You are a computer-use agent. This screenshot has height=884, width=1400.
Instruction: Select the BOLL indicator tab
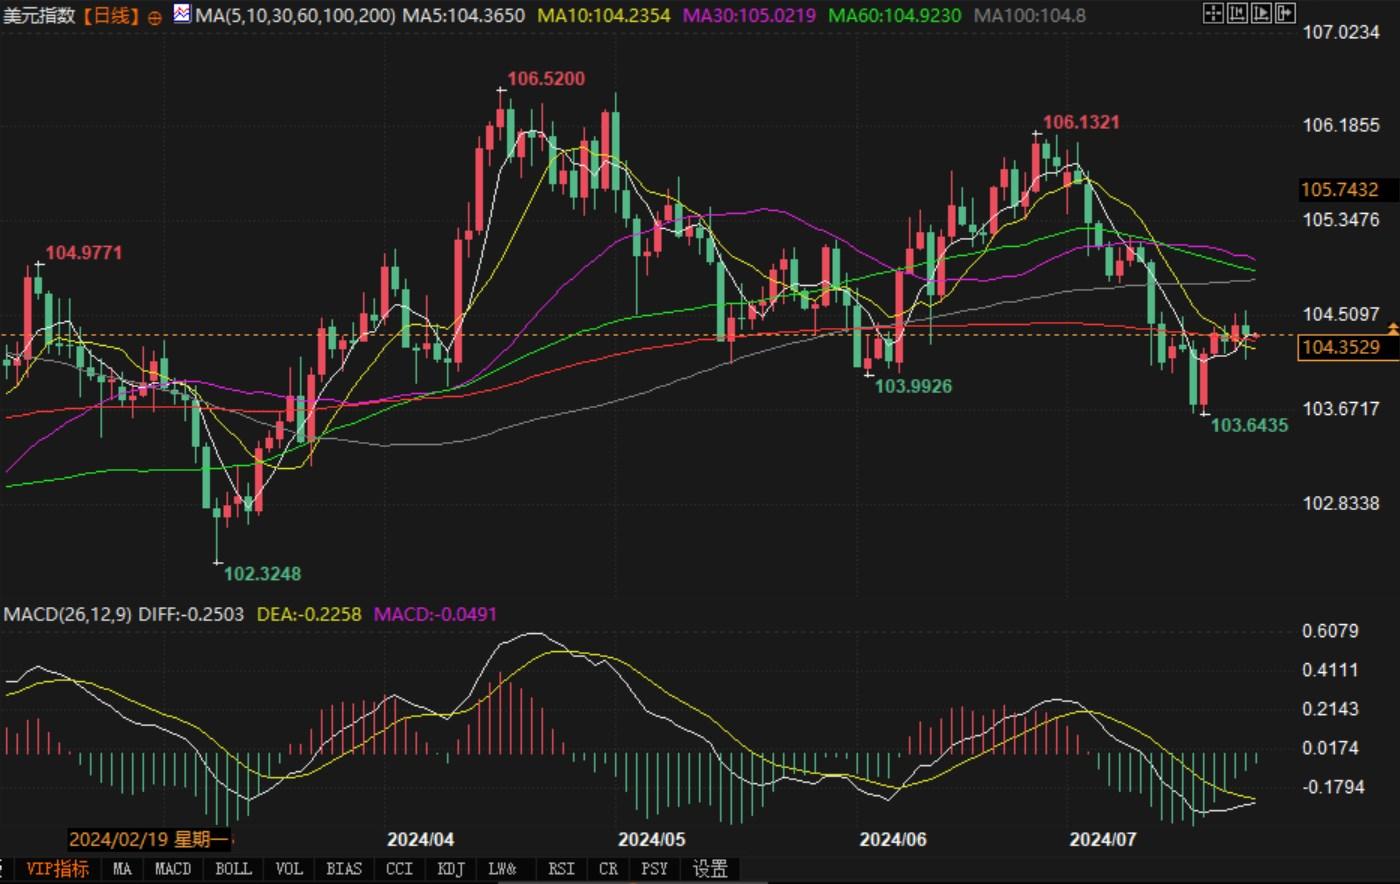pyautogui.click(x=233, y=869)
